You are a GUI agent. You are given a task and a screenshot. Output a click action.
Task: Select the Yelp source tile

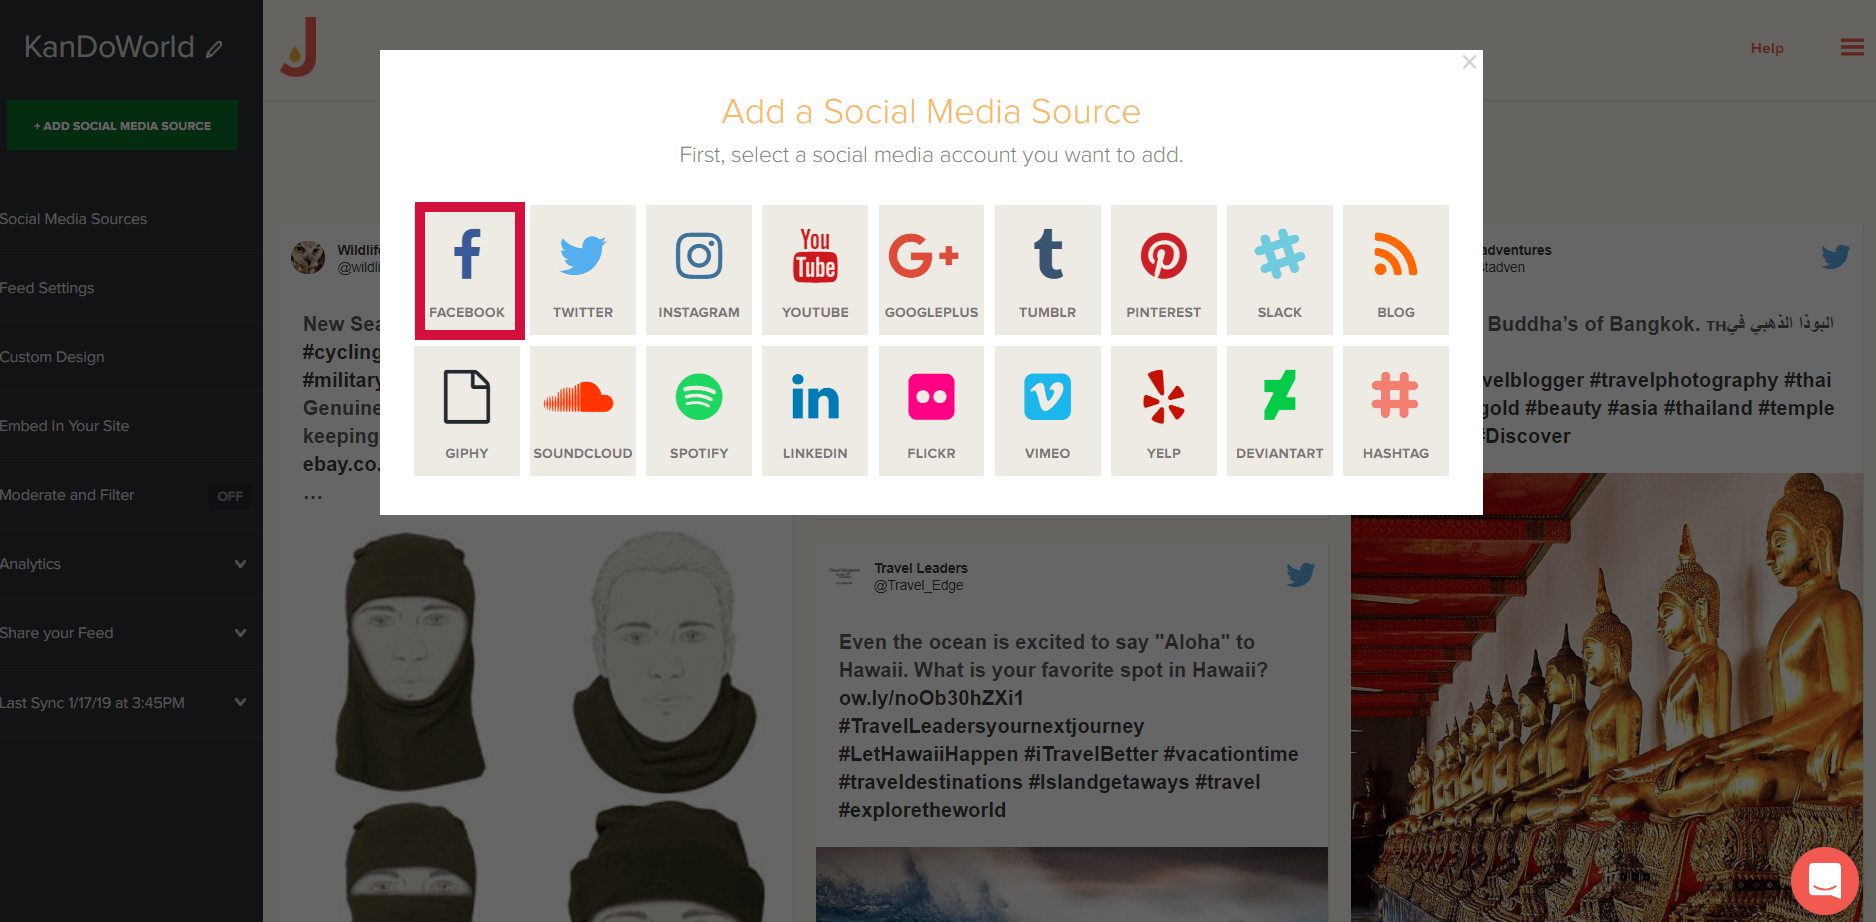coord(1164,411)
